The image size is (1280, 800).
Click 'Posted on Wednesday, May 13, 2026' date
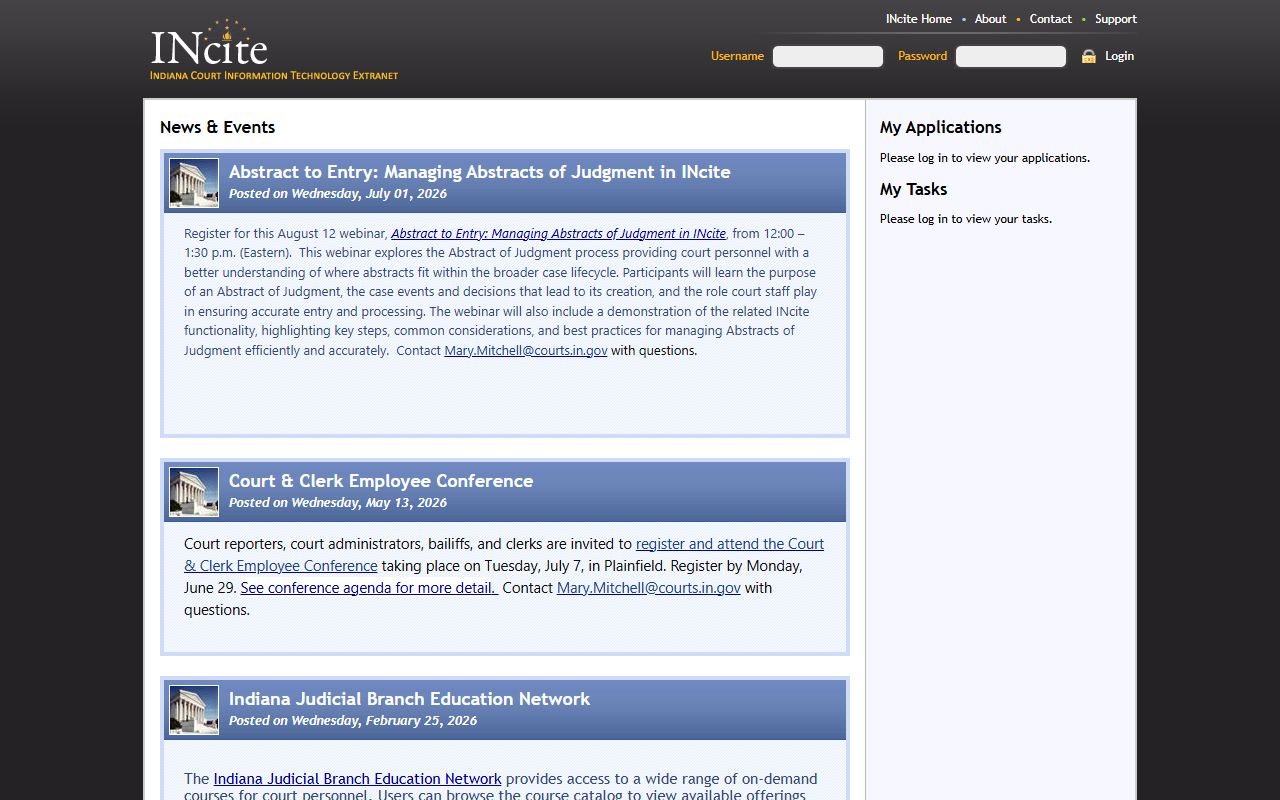click(x=338, y=503)
